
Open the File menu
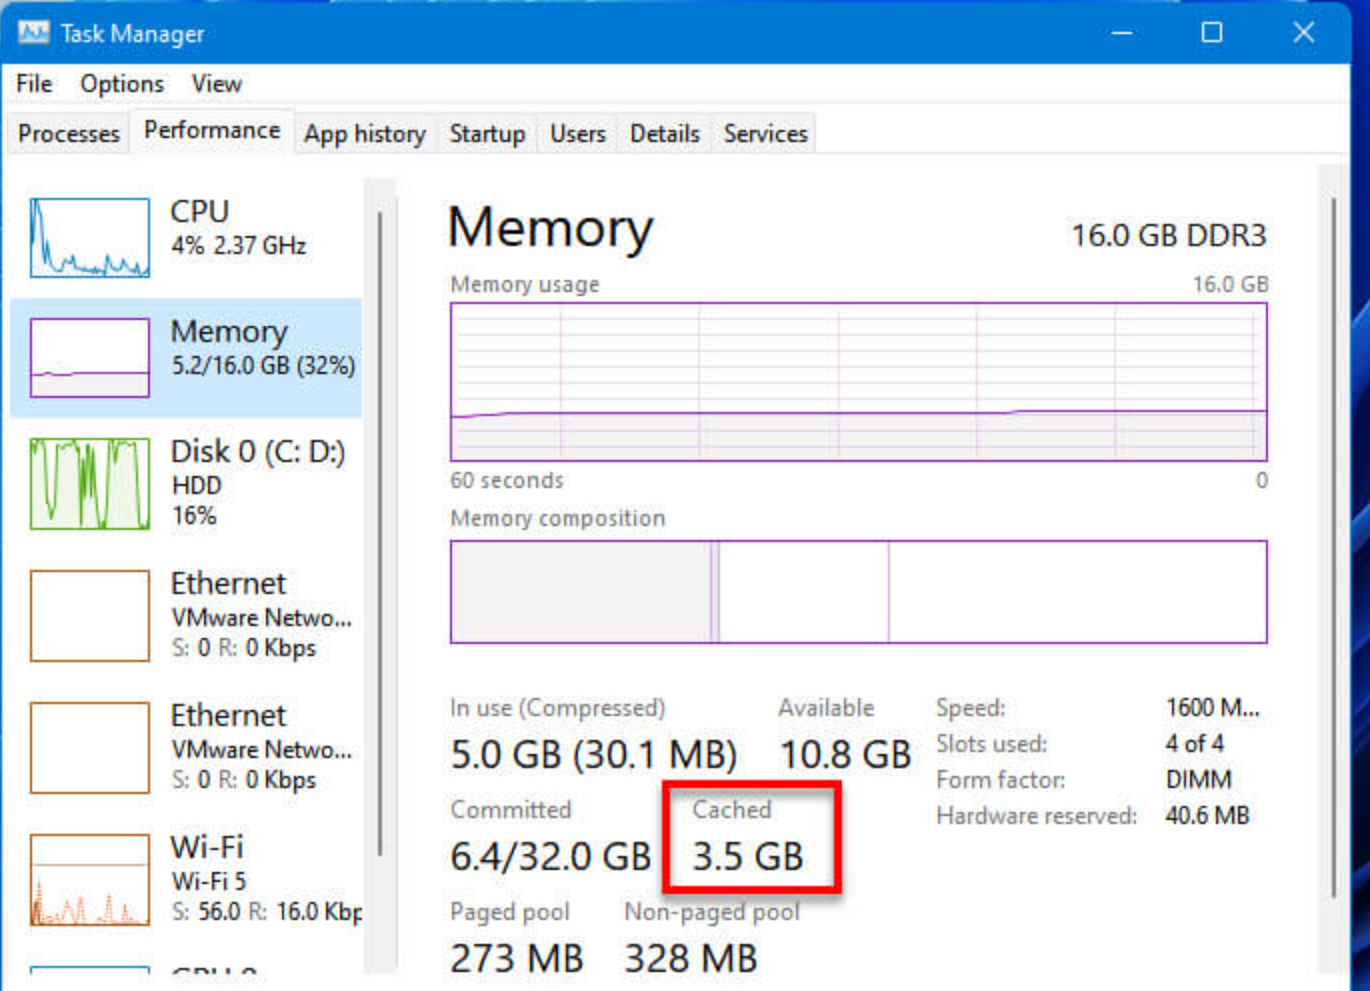[33, 84]
